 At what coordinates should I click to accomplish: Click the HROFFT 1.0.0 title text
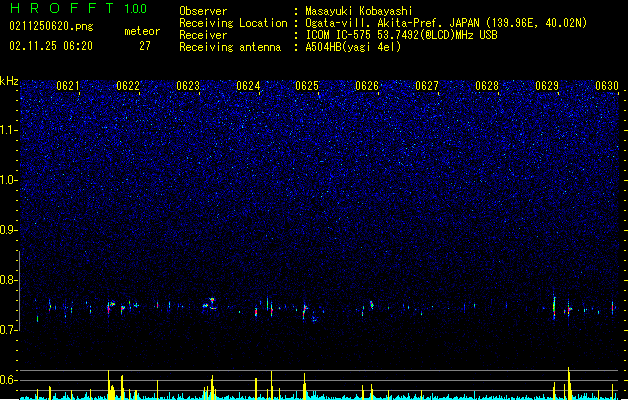click(78, 8)
